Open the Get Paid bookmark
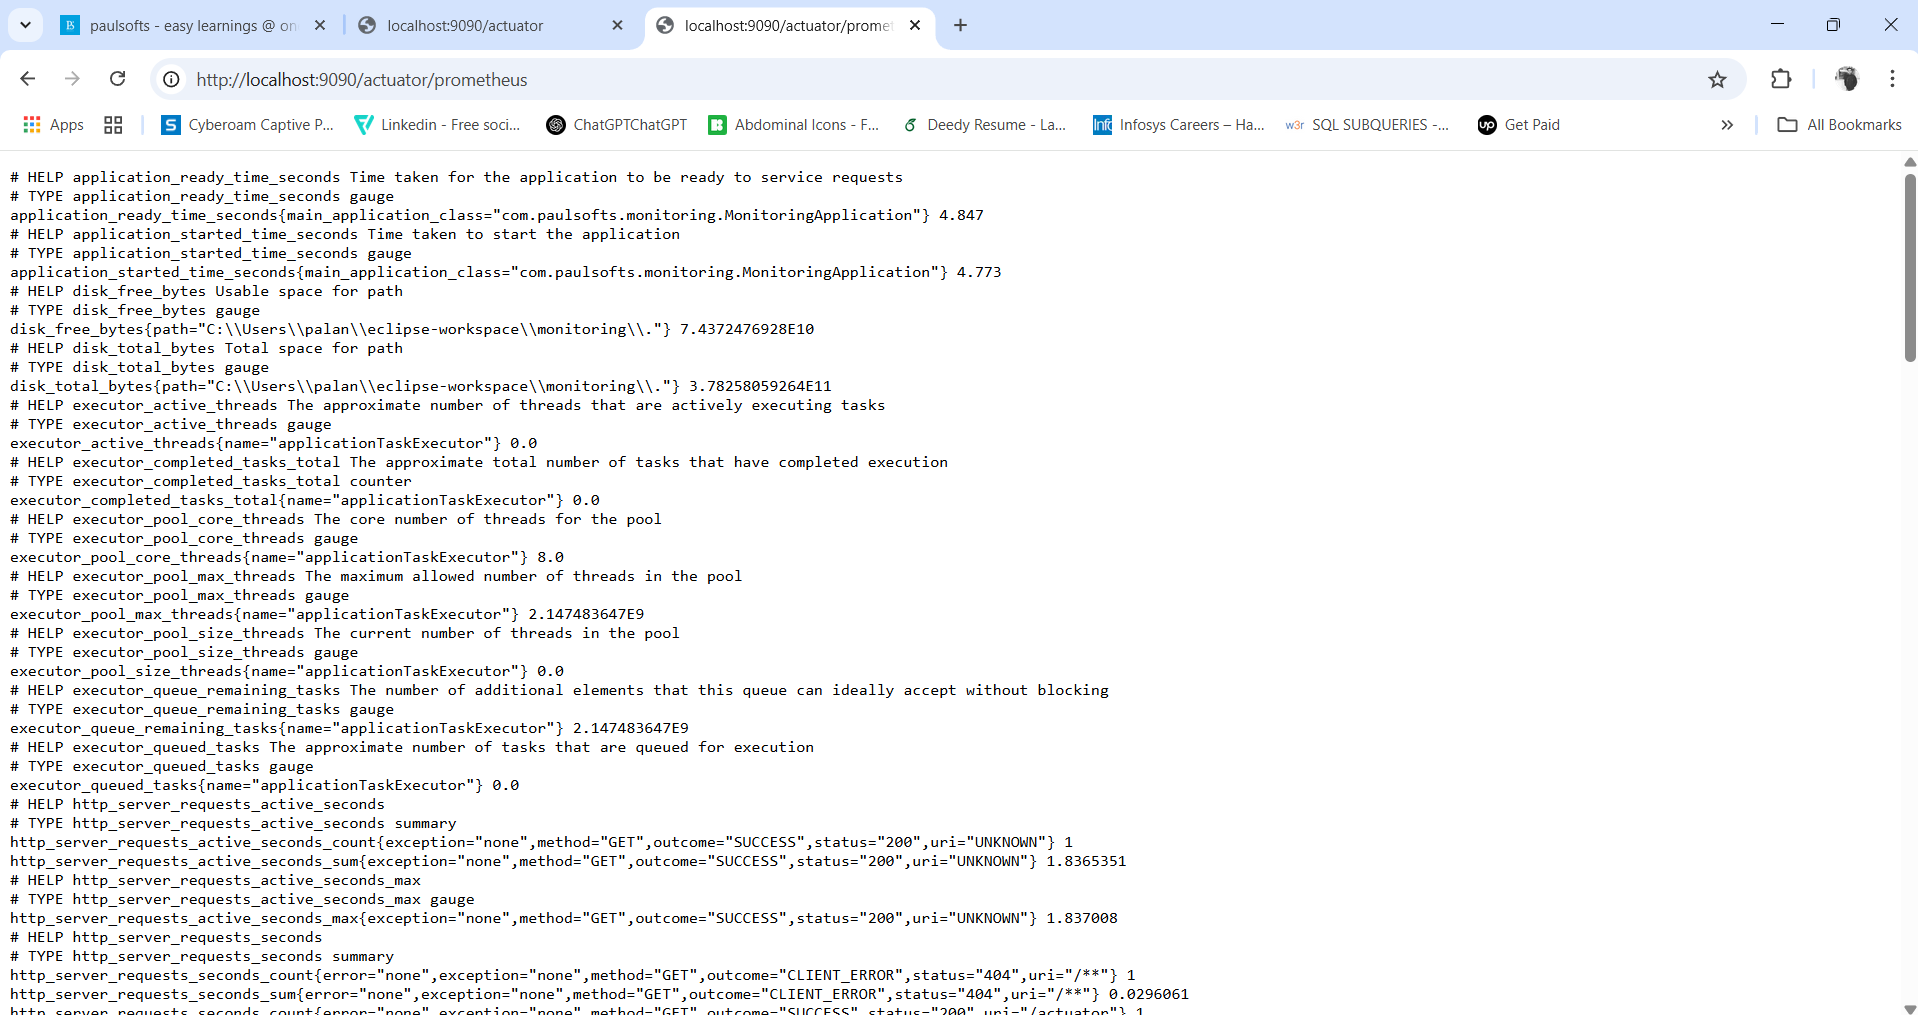Image resolution: width=1918 pixels, height=1015 pixels. (1519, 125)
